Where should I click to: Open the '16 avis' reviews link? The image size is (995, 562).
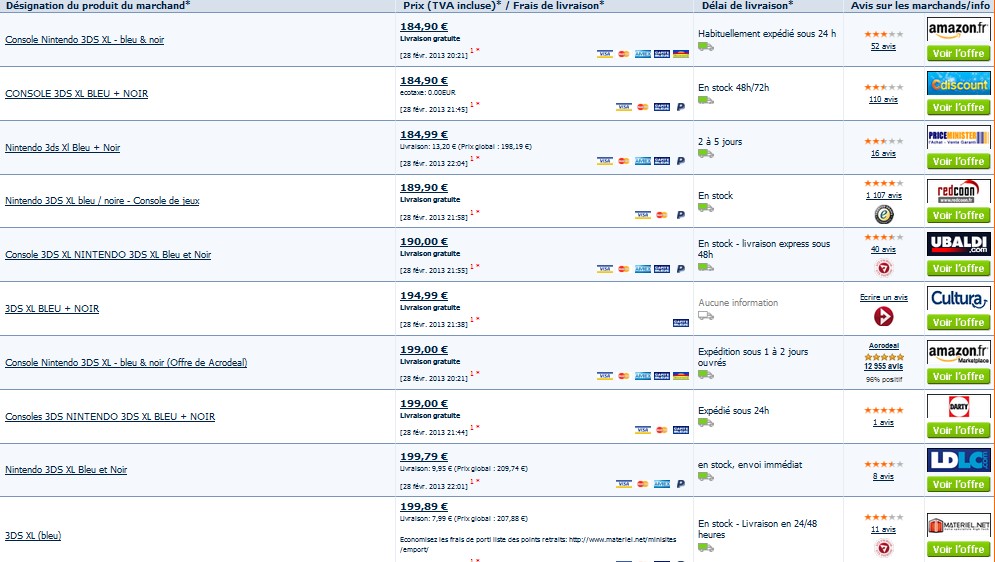click(883, 154)
